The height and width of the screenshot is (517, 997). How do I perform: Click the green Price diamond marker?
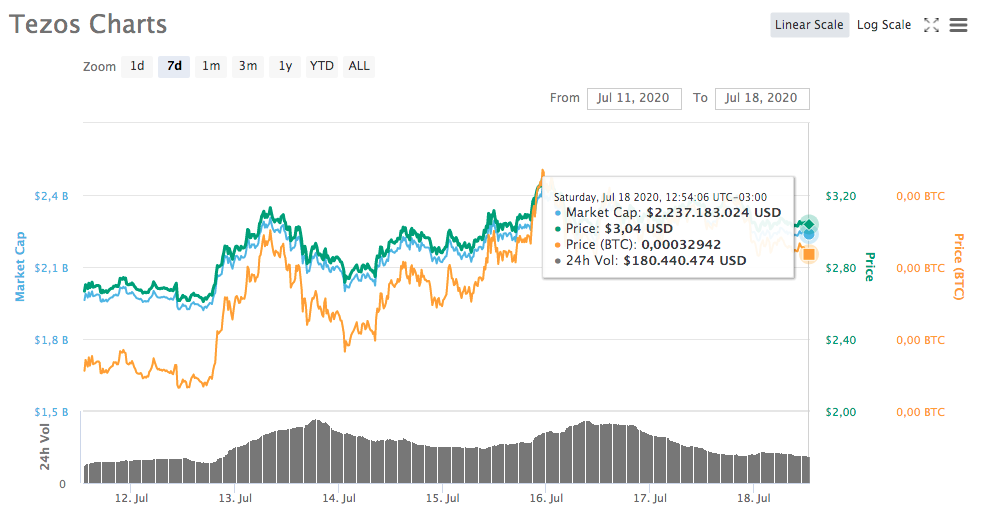point(809,224)
